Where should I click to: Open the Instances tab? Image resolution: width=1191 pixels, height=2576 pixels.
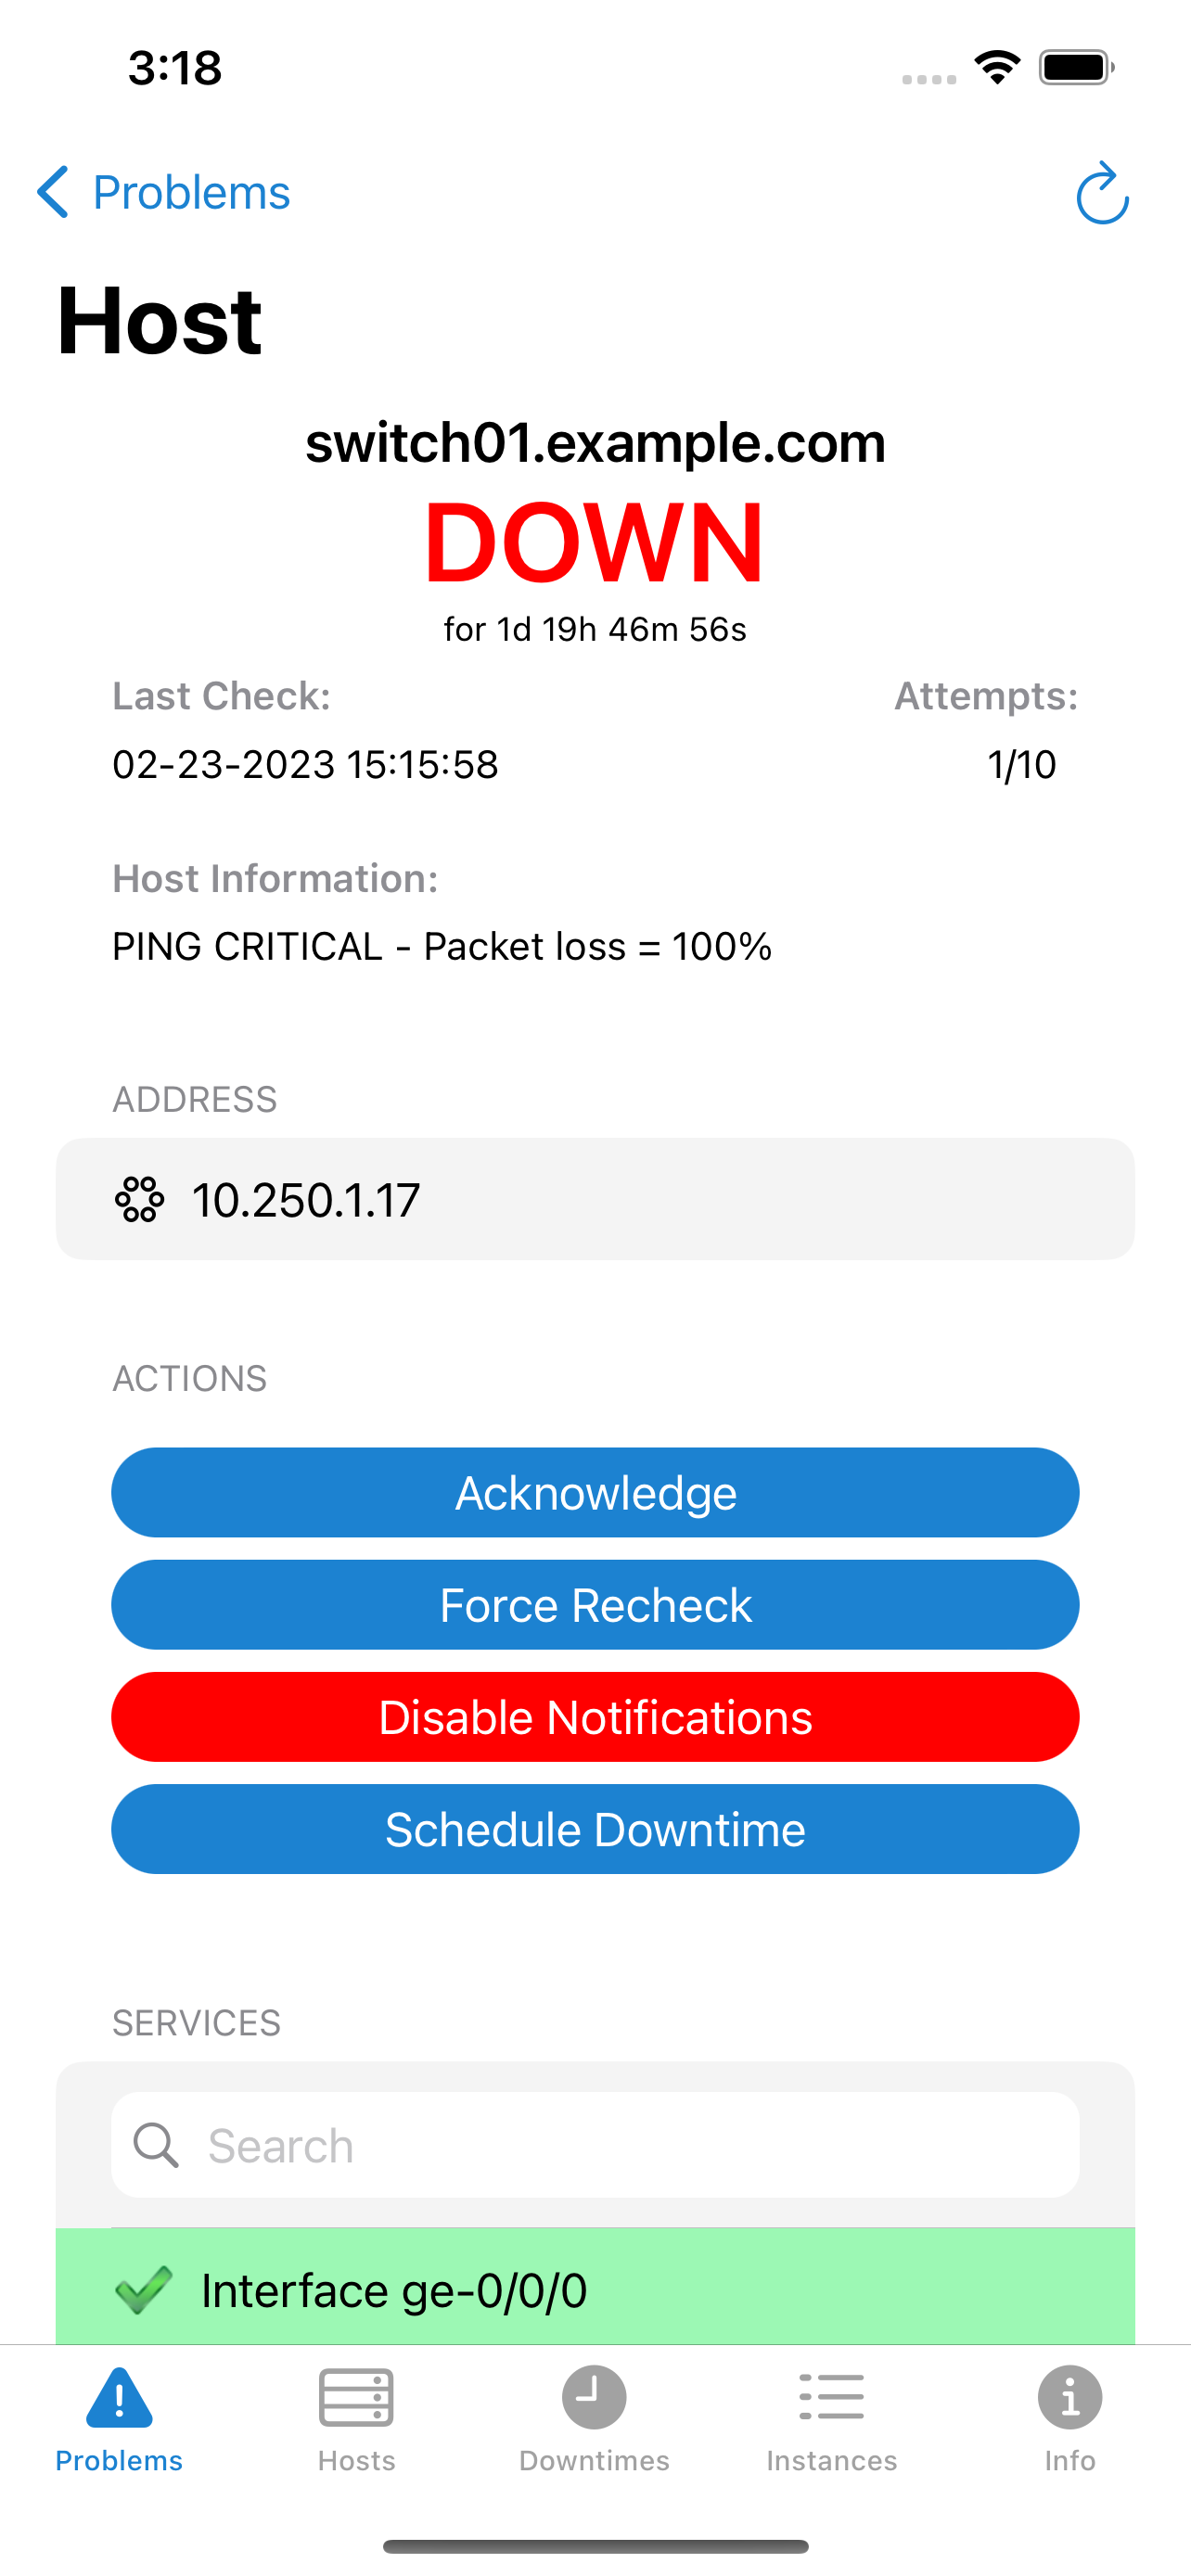(x=831, y=2417)
